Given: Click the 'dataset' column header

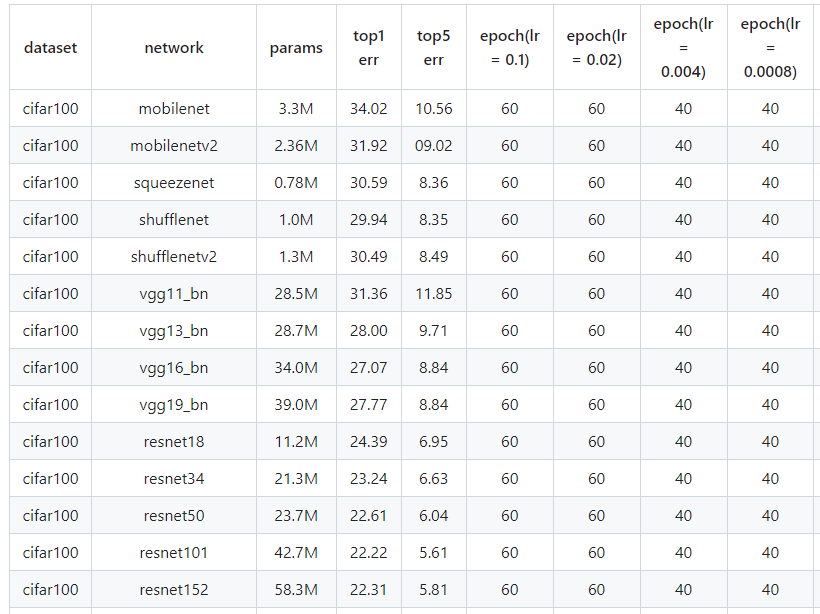Looking at the screenshot, I should coord(50,48).
